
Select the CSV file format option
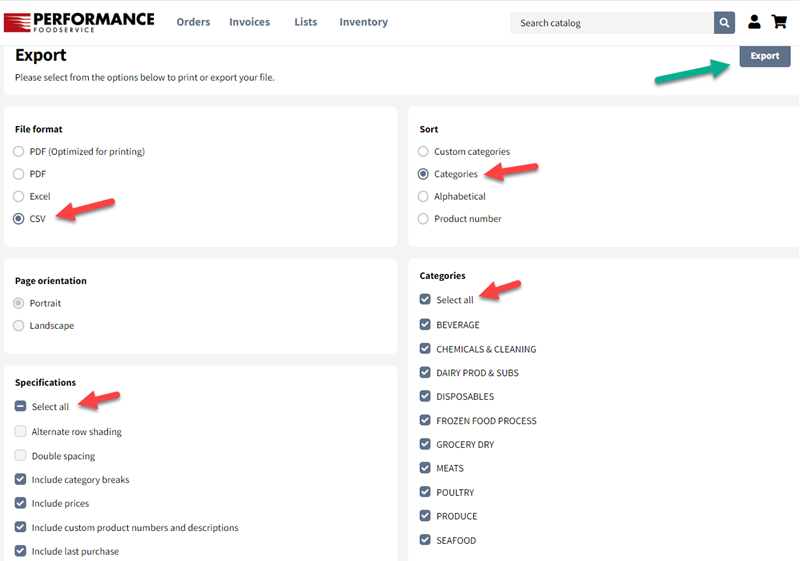[18, 219]
